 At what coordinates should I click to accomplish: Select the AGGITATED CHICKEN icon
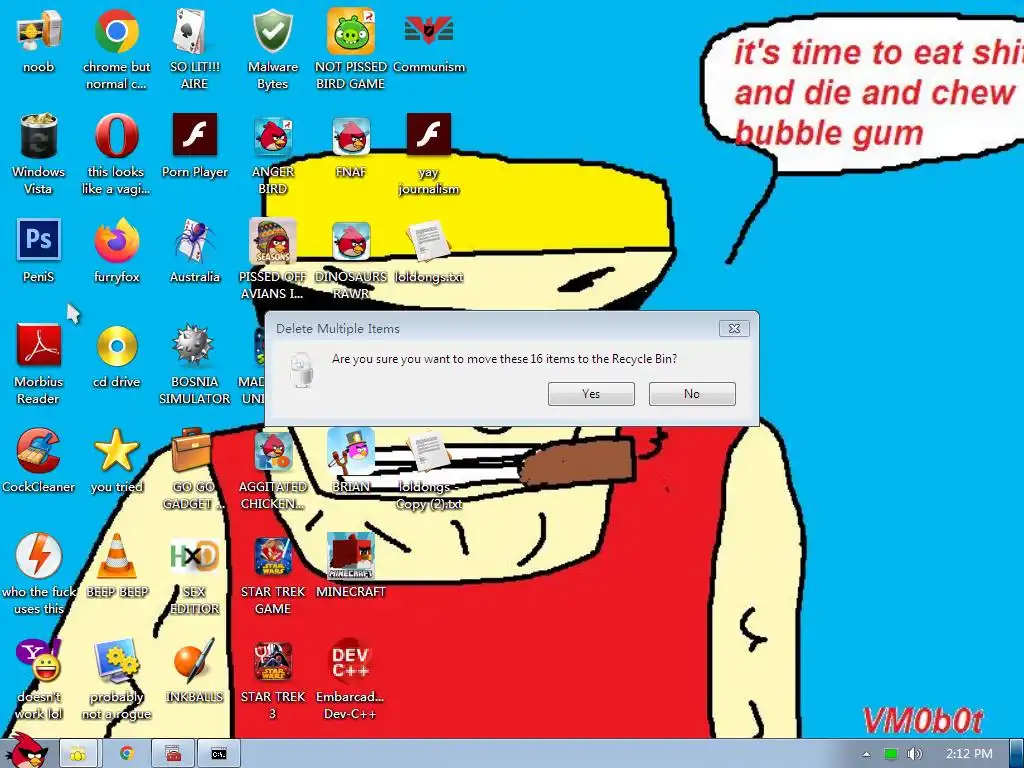[x=273, y=451]
